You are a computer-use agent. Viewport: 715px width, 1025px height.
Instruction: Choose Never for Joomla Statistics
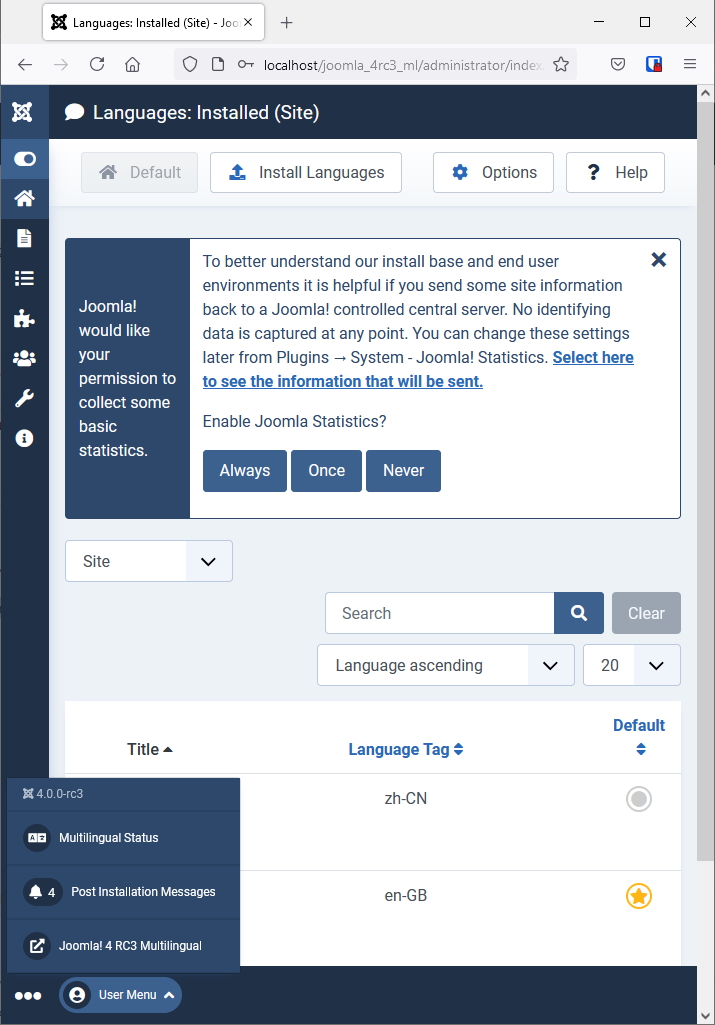coord(403,471)
